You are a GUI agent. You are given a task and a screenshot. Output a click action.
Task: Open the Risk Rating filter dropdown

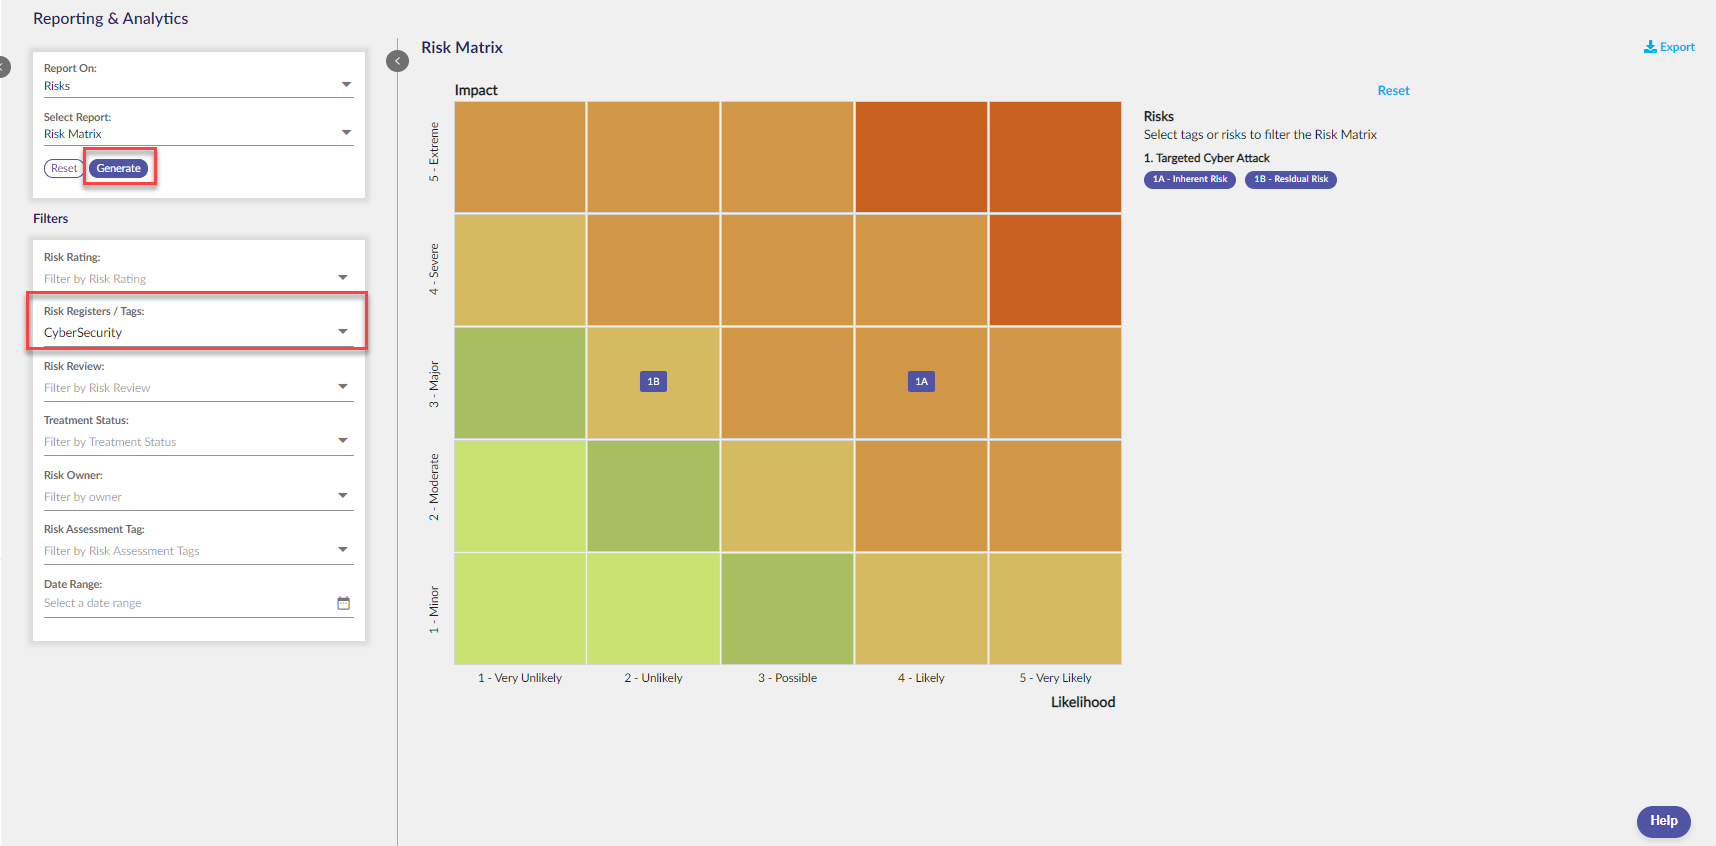point(198,279)
